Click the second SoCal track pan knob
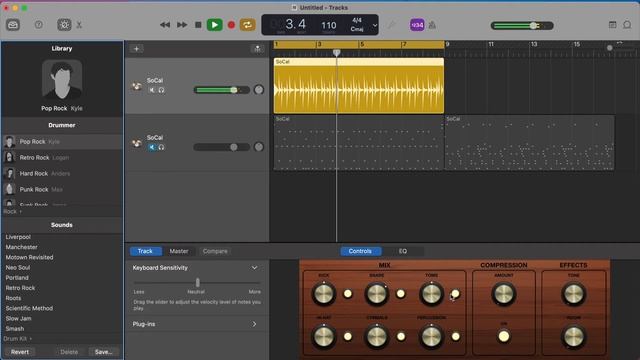Image resolution: width=640 pixels, height=360 pixels. click(259, 147)
